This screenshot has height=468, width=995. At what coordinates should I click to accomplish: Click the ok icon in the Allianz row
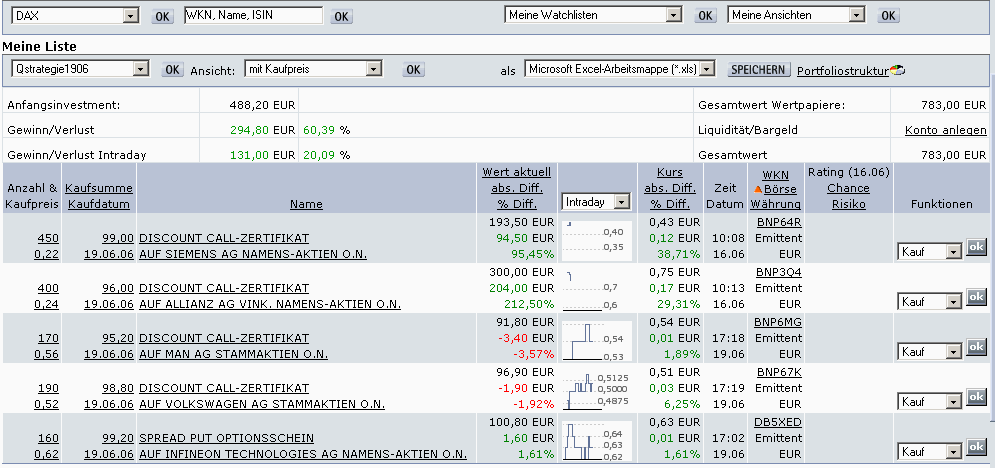coord(975,299)
